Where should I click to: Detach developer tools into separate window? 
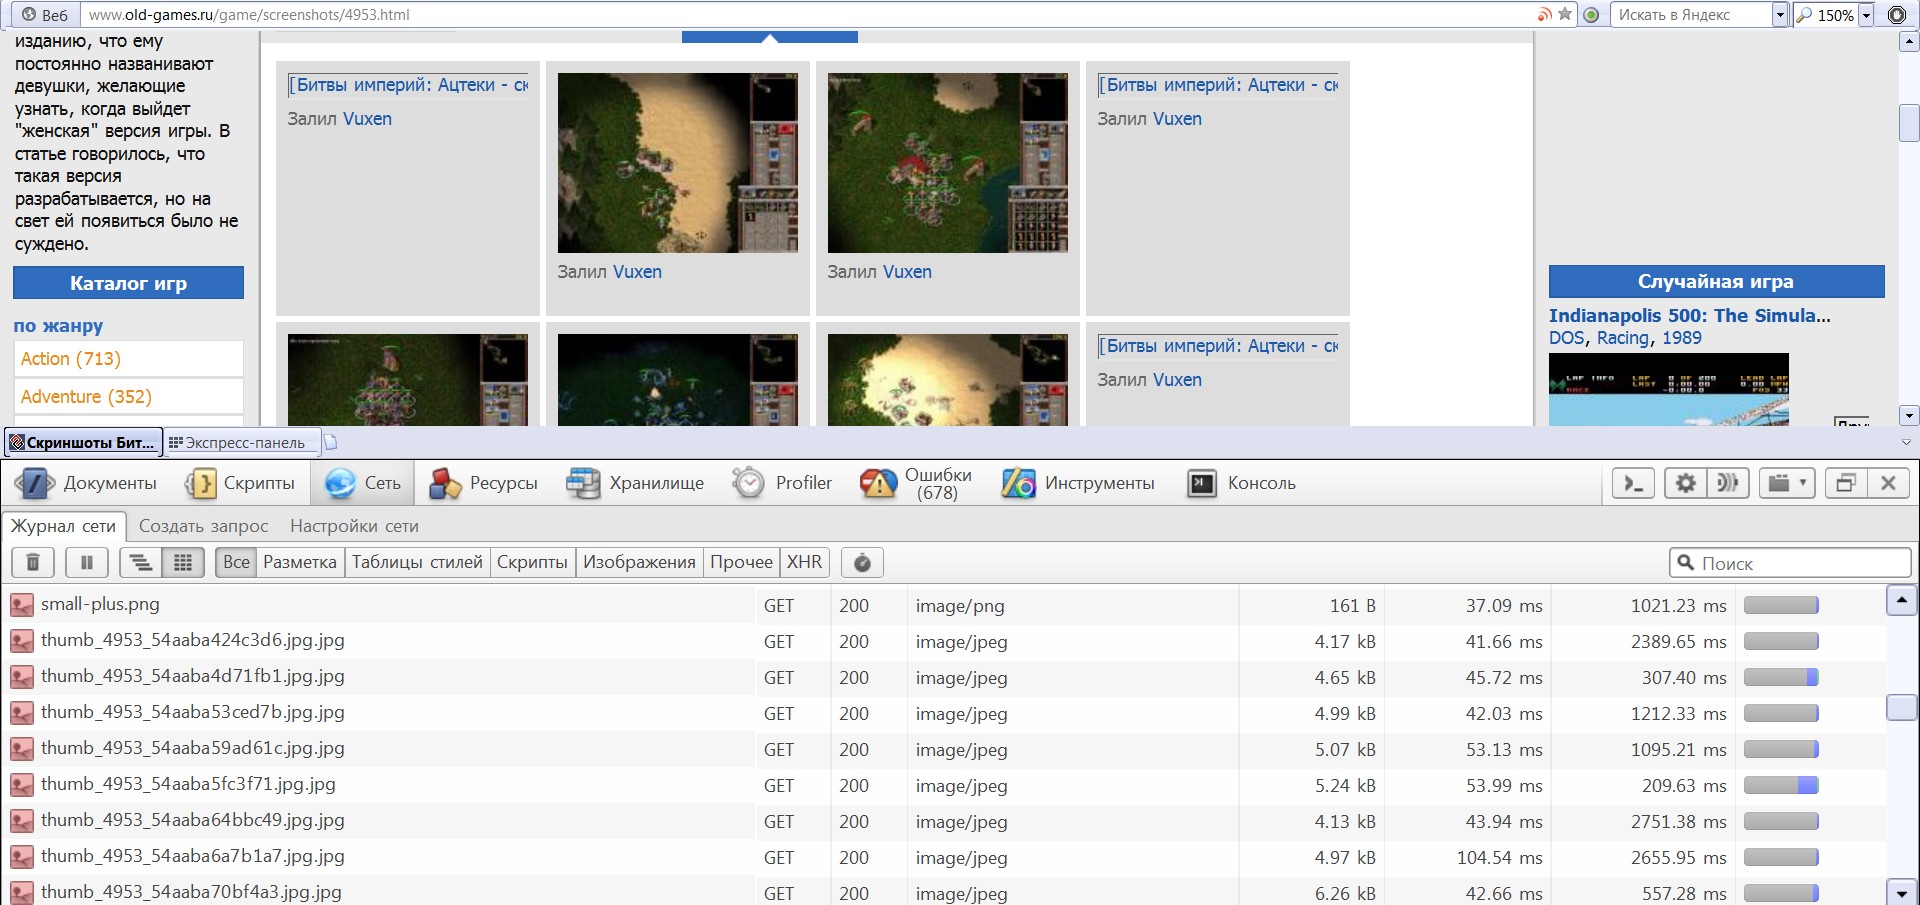point(1846,484)
